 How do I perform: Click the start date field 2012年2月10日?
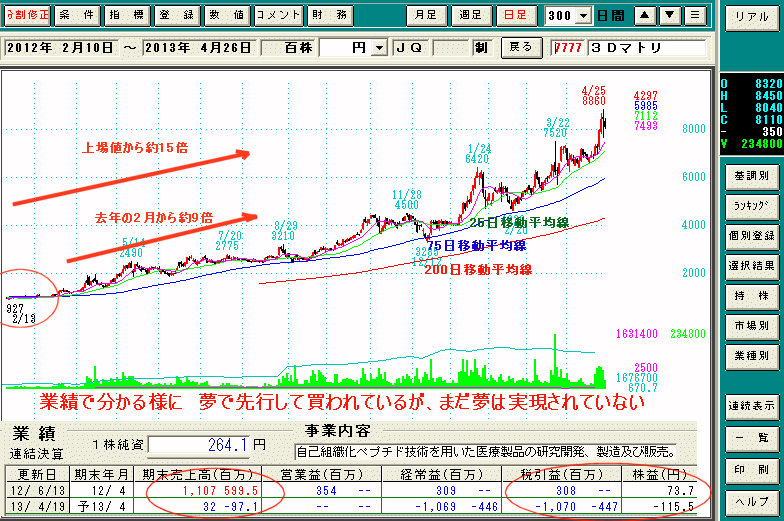click(x=61, y=48)
